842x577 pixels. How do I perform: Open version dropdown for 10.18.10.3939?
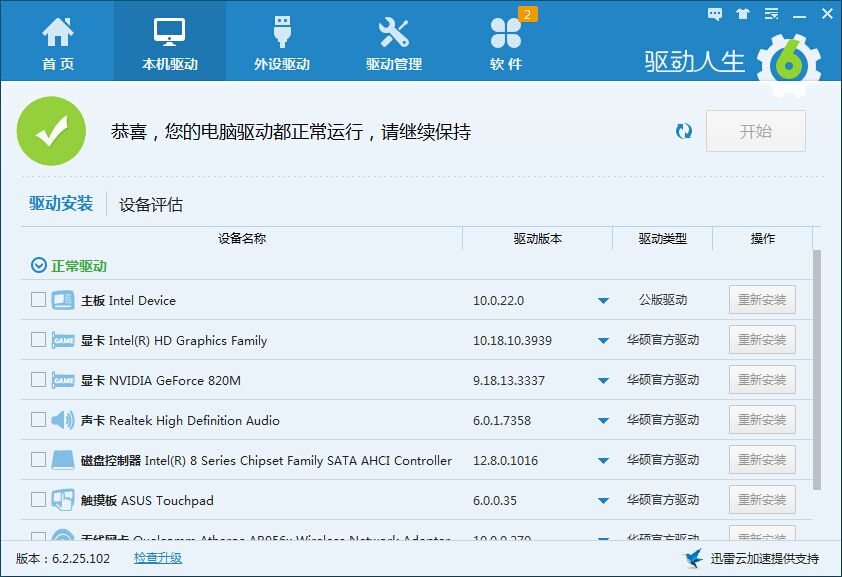[x=603, y=341]
